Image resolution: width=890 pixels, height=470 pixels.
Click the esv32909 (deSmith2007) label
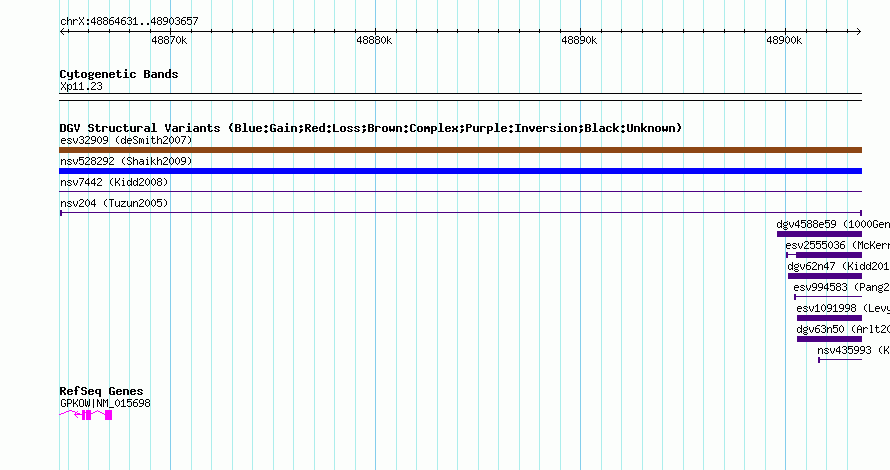pyautogui.click(x=126, y=140)
